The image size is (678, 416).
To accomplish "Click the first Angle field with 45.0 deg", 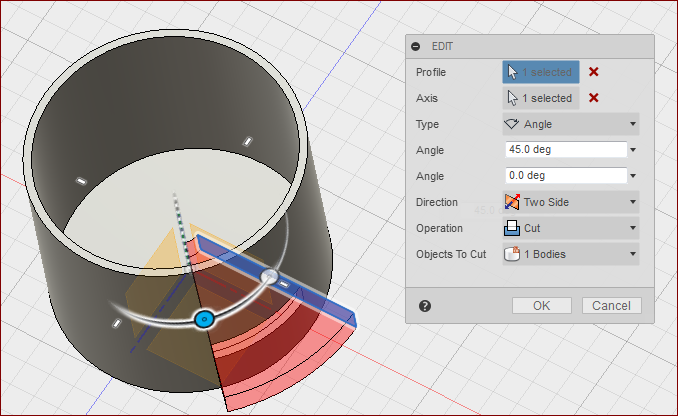I will (x=566, y=150).
